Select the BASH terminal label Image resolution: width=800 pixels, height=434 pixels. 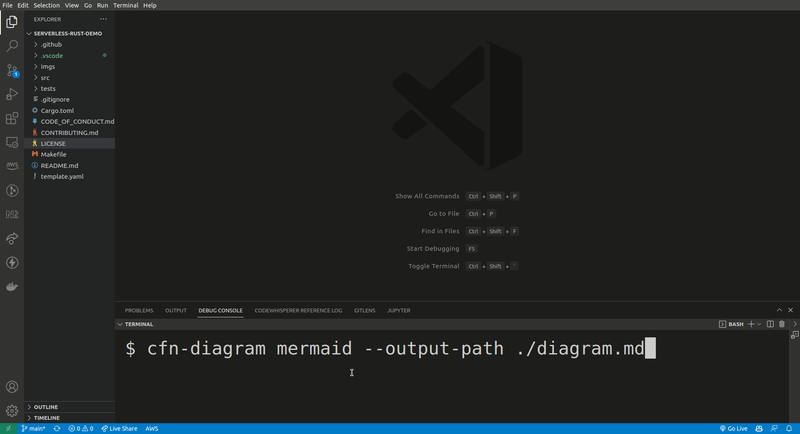(731, 324)
